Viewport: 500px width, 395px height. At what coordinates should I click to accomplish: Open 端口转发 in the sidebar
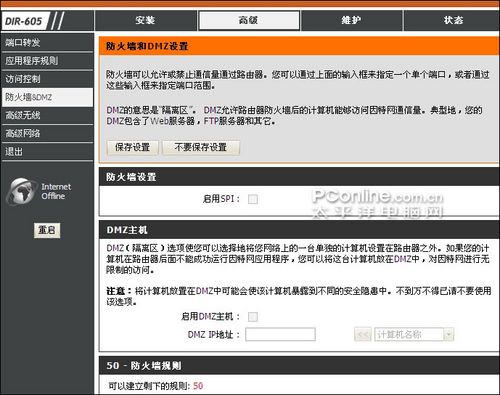click(x=47, y=42)
